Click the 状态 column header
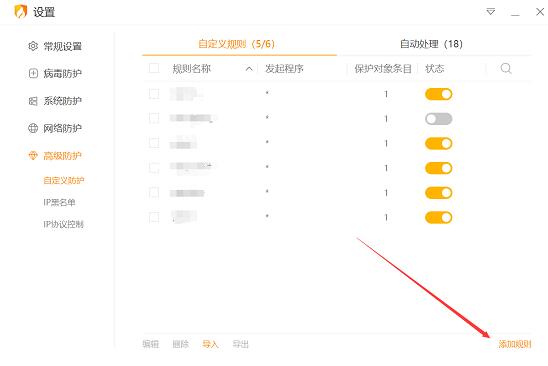This screenshot has height=366, width=548. [434, 69]
